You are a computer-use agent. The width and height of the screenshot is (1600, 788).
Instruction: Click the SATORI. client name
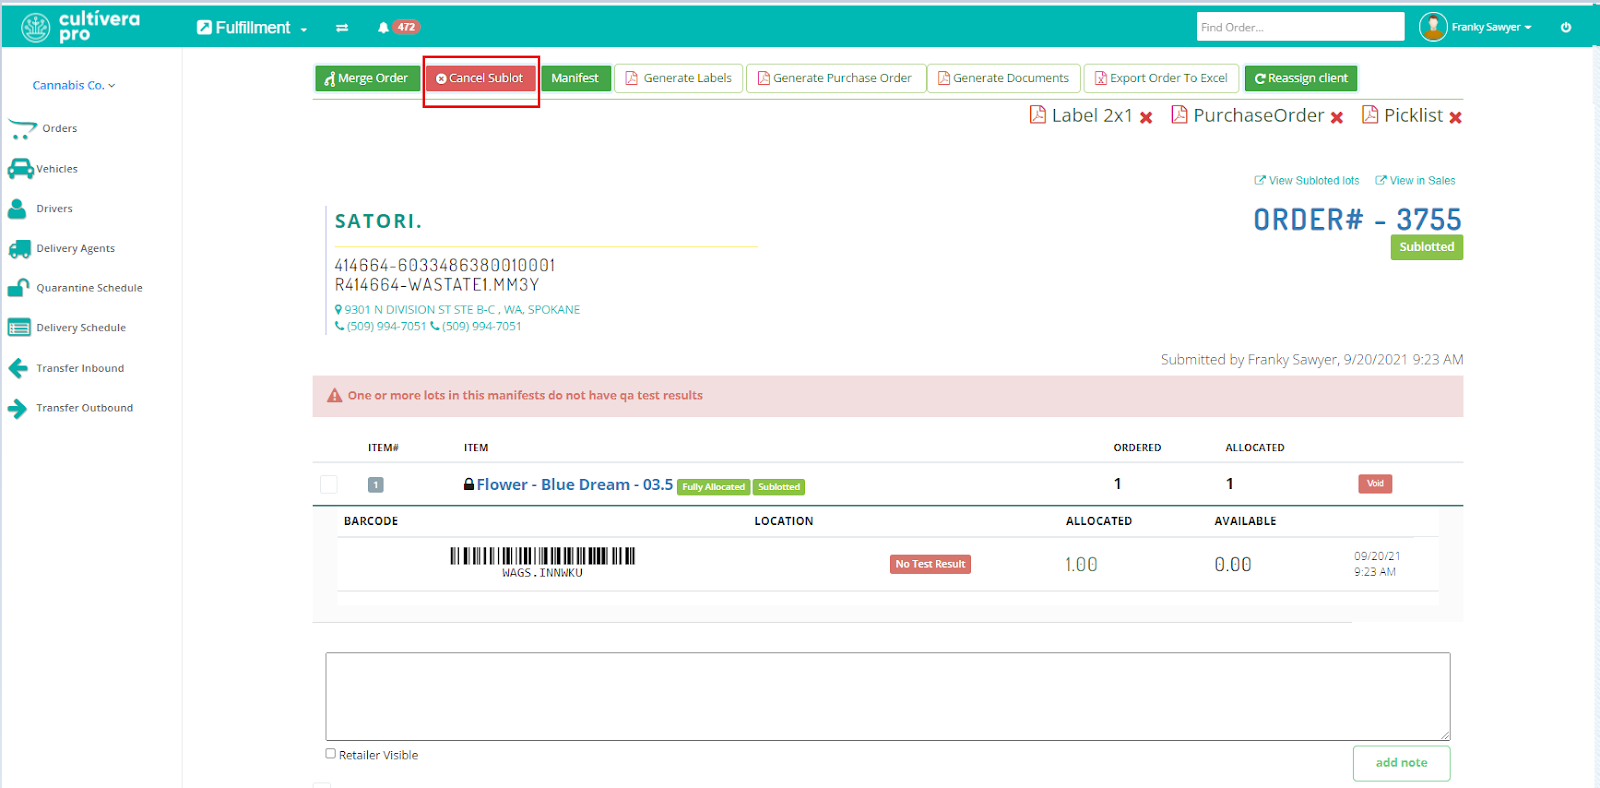pyautogui.click(x=378, y=221)
